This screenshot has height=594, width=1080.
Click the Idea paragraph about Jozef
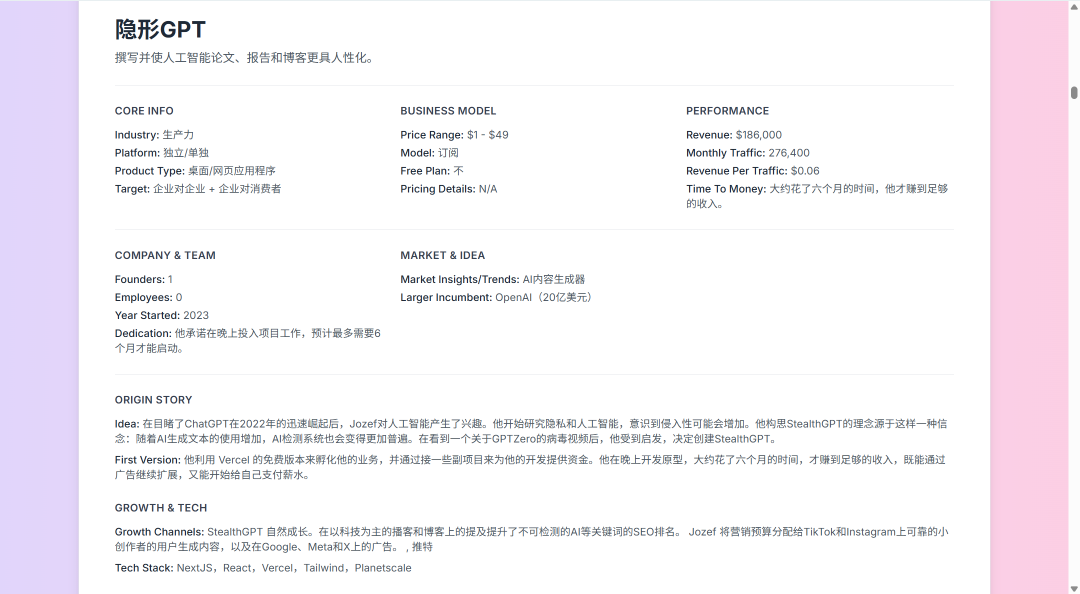pyautogui.click(x=531, y=431)
